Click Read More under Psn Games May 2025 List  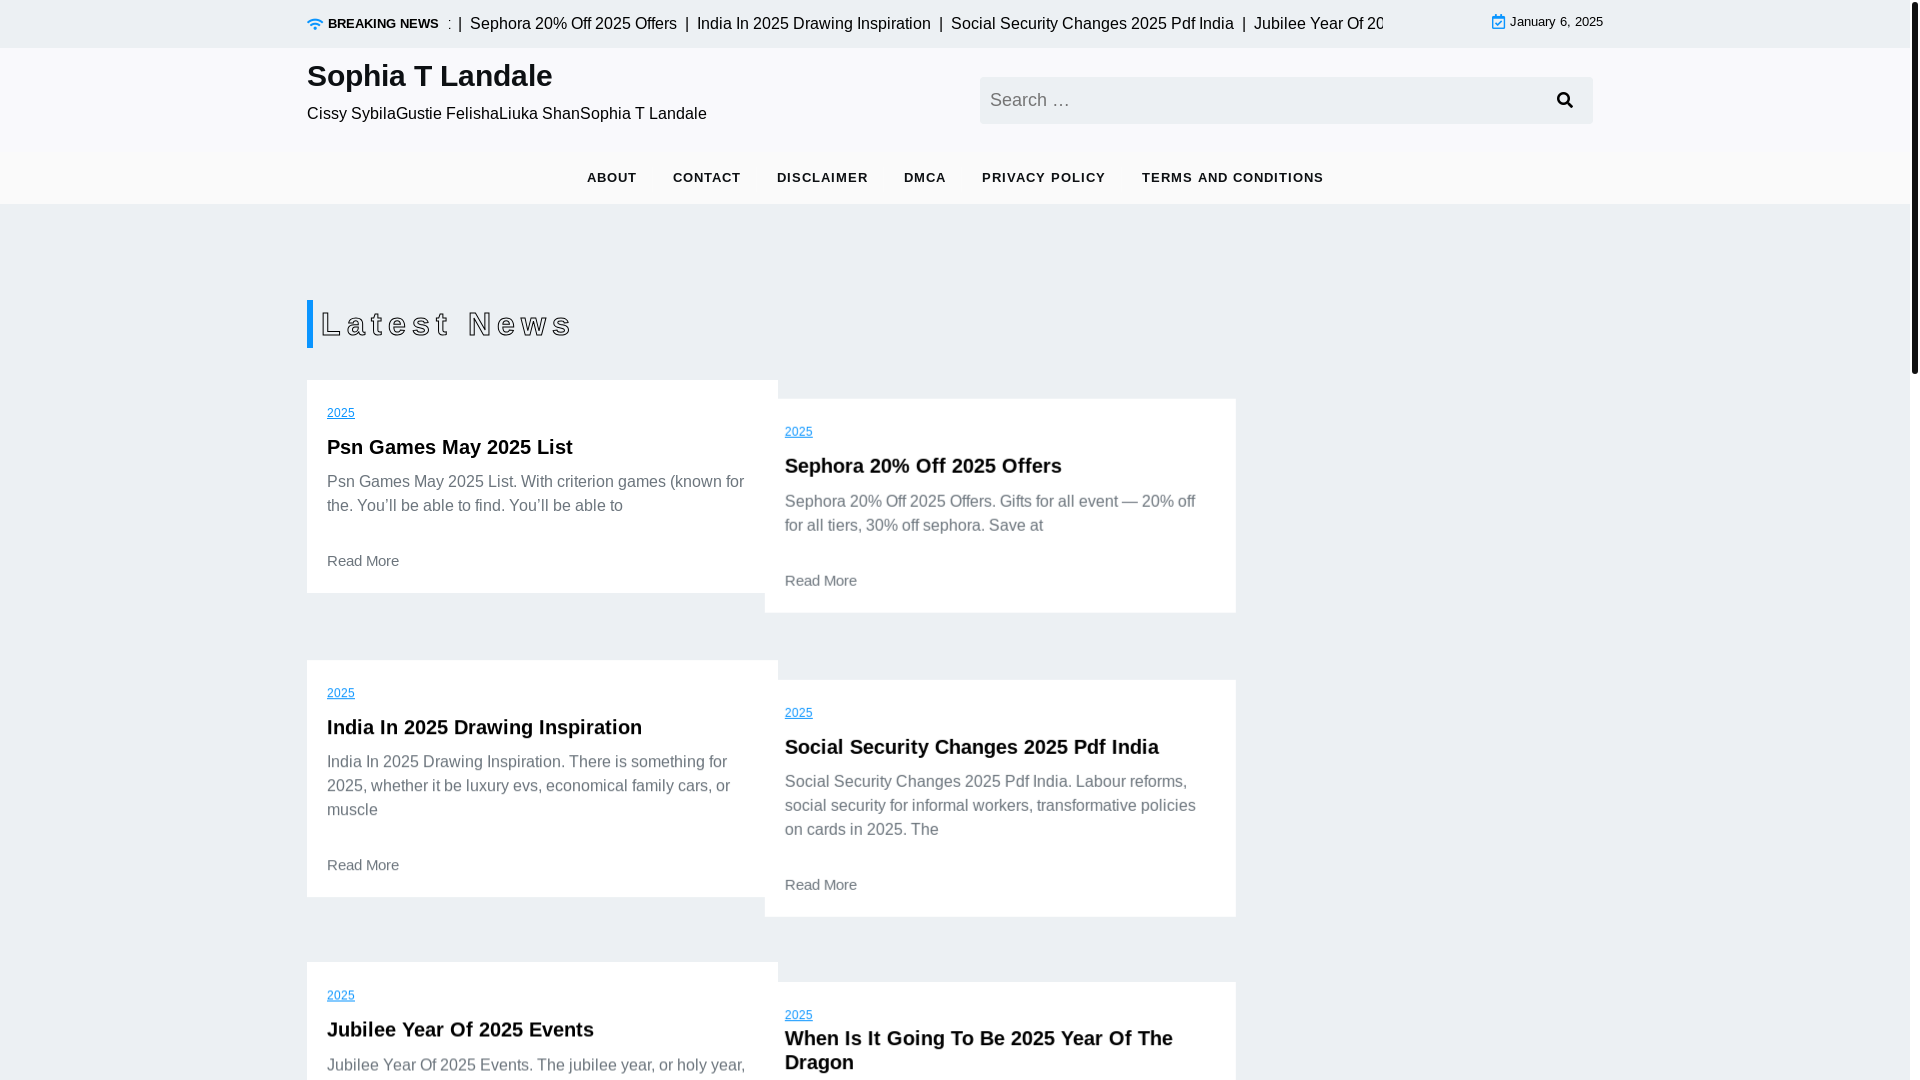(363, 561)
